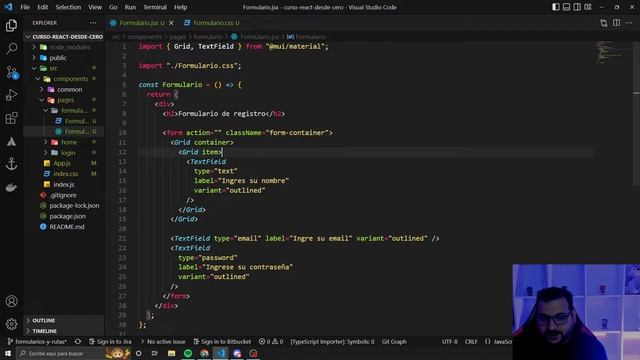Click Sign in to Jira
Viewport: 640px width, 360px height.
(110, 342)
